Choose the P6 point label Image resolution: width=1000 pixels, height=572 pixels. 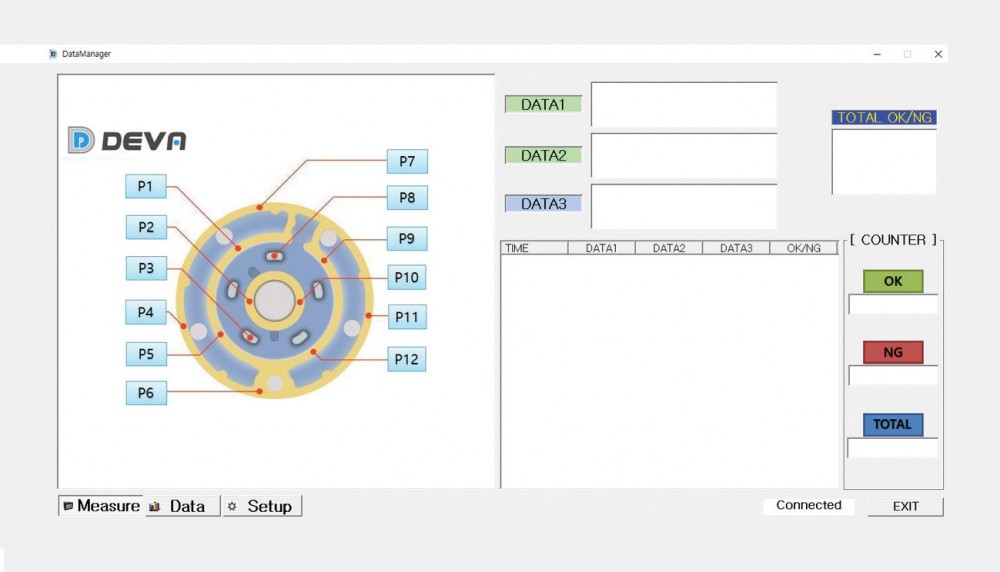point(146,393)
